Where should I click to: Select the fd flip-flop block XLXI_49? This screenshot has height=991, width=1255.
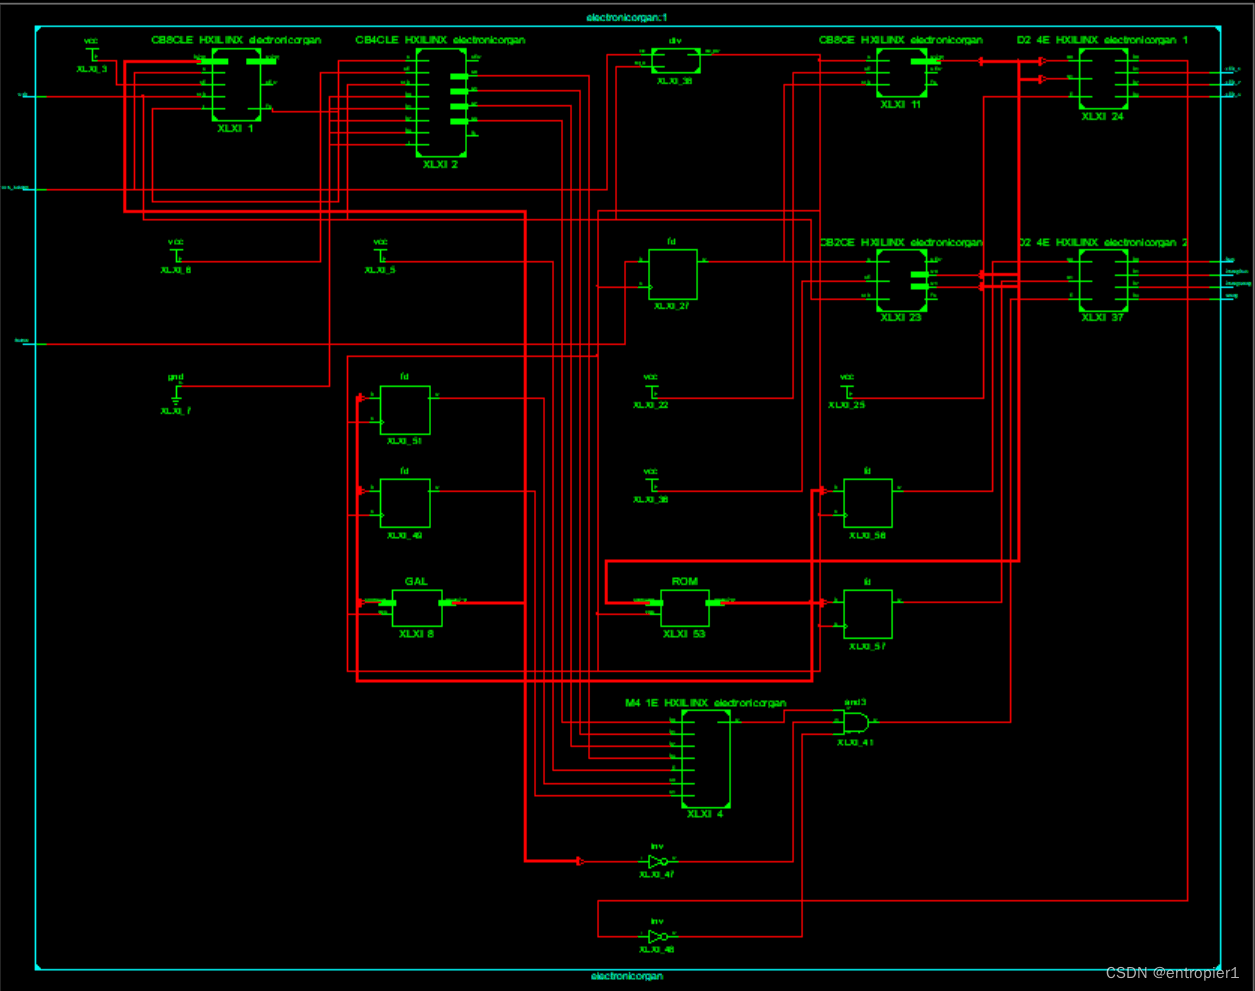[405, 503]
